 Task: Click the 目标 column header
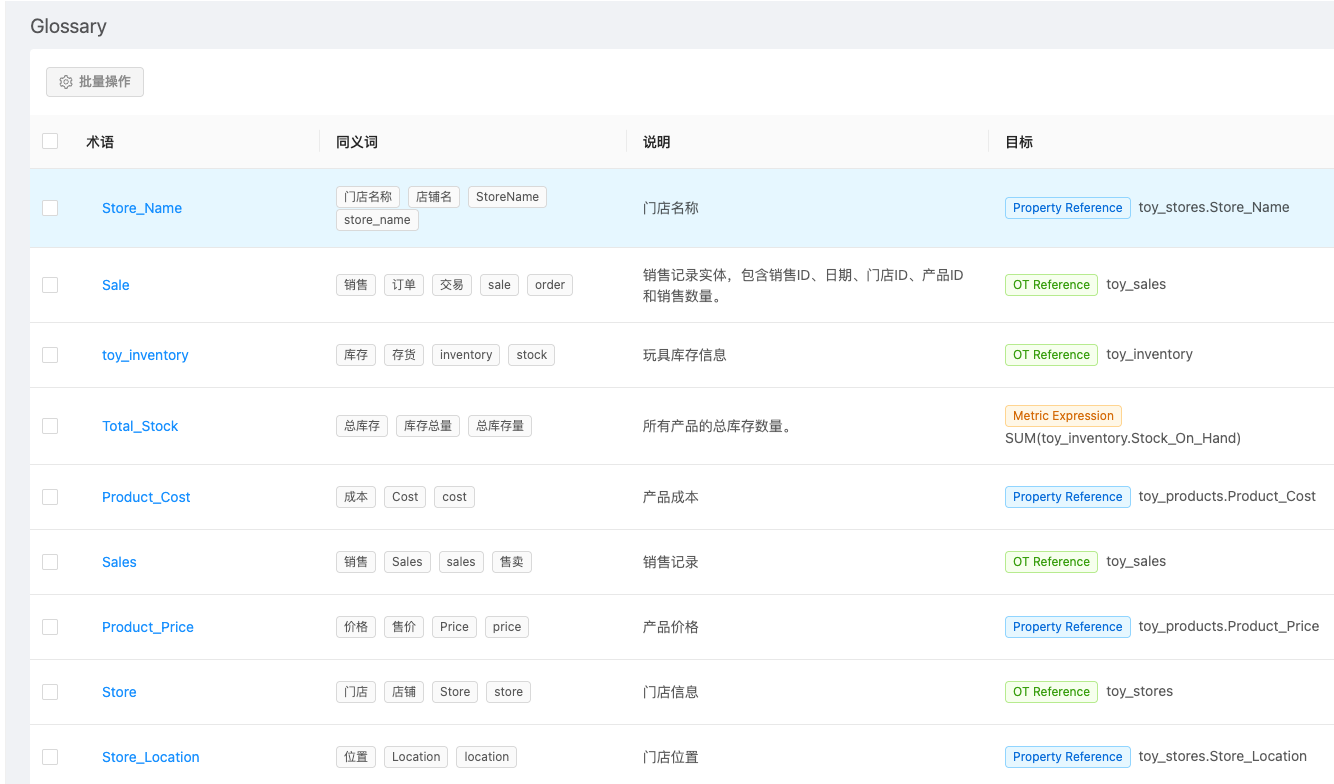click(1019, 142)
